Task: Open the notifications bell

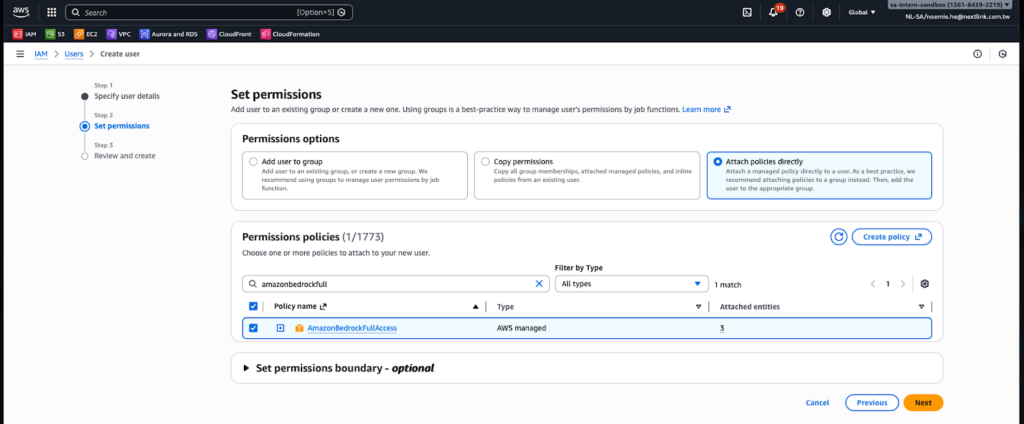Action: [x=773, y=12]
